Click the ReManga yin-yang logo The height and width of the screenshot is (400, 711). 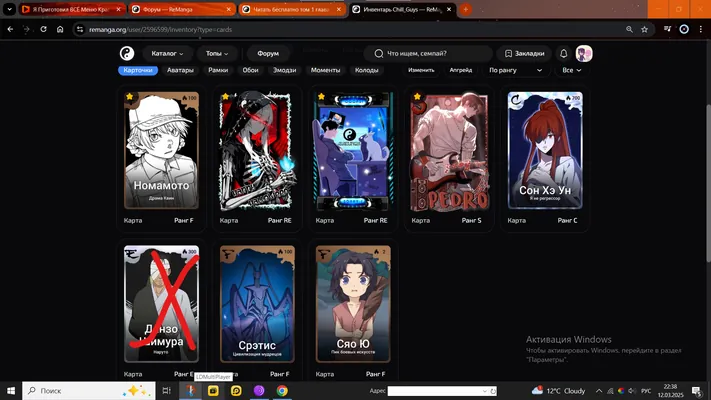(127, 54)
